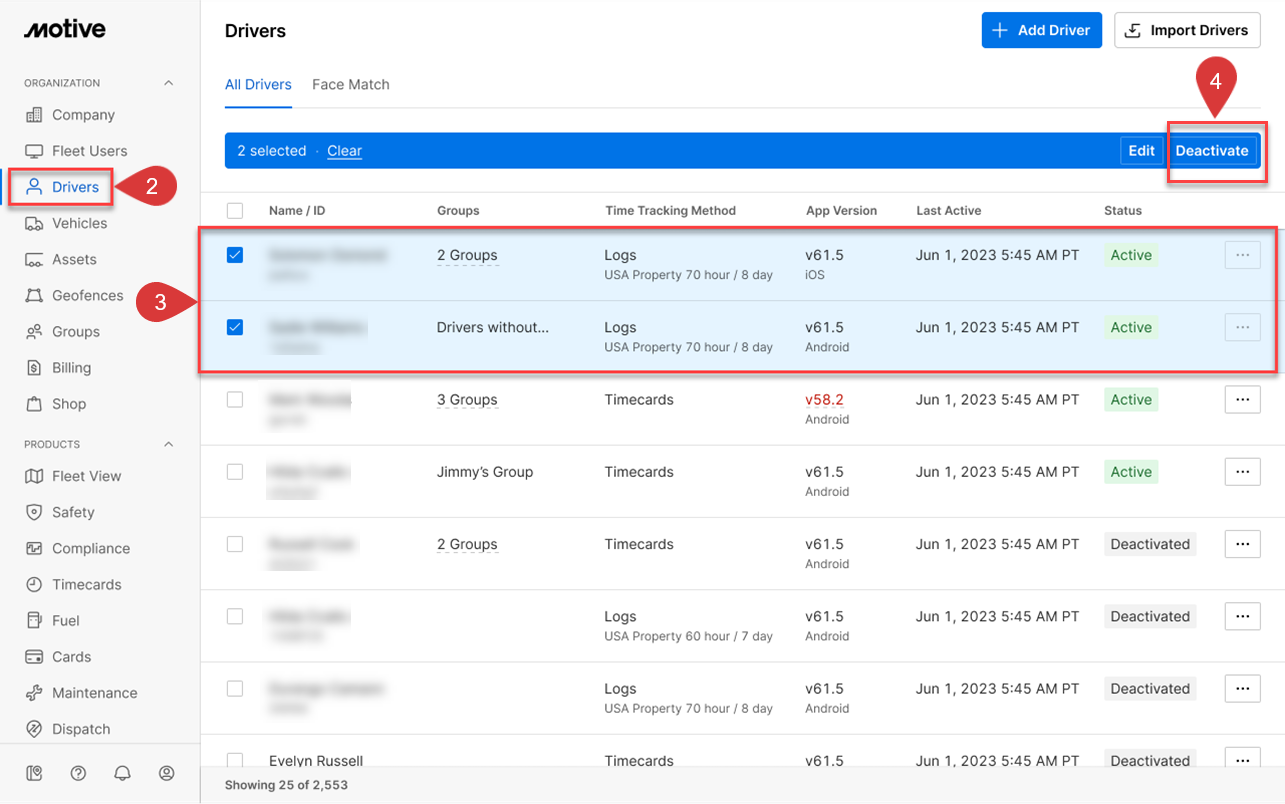
Task: Open more options for Jimmy's Group row
Action: click(x=1242, y=471)
